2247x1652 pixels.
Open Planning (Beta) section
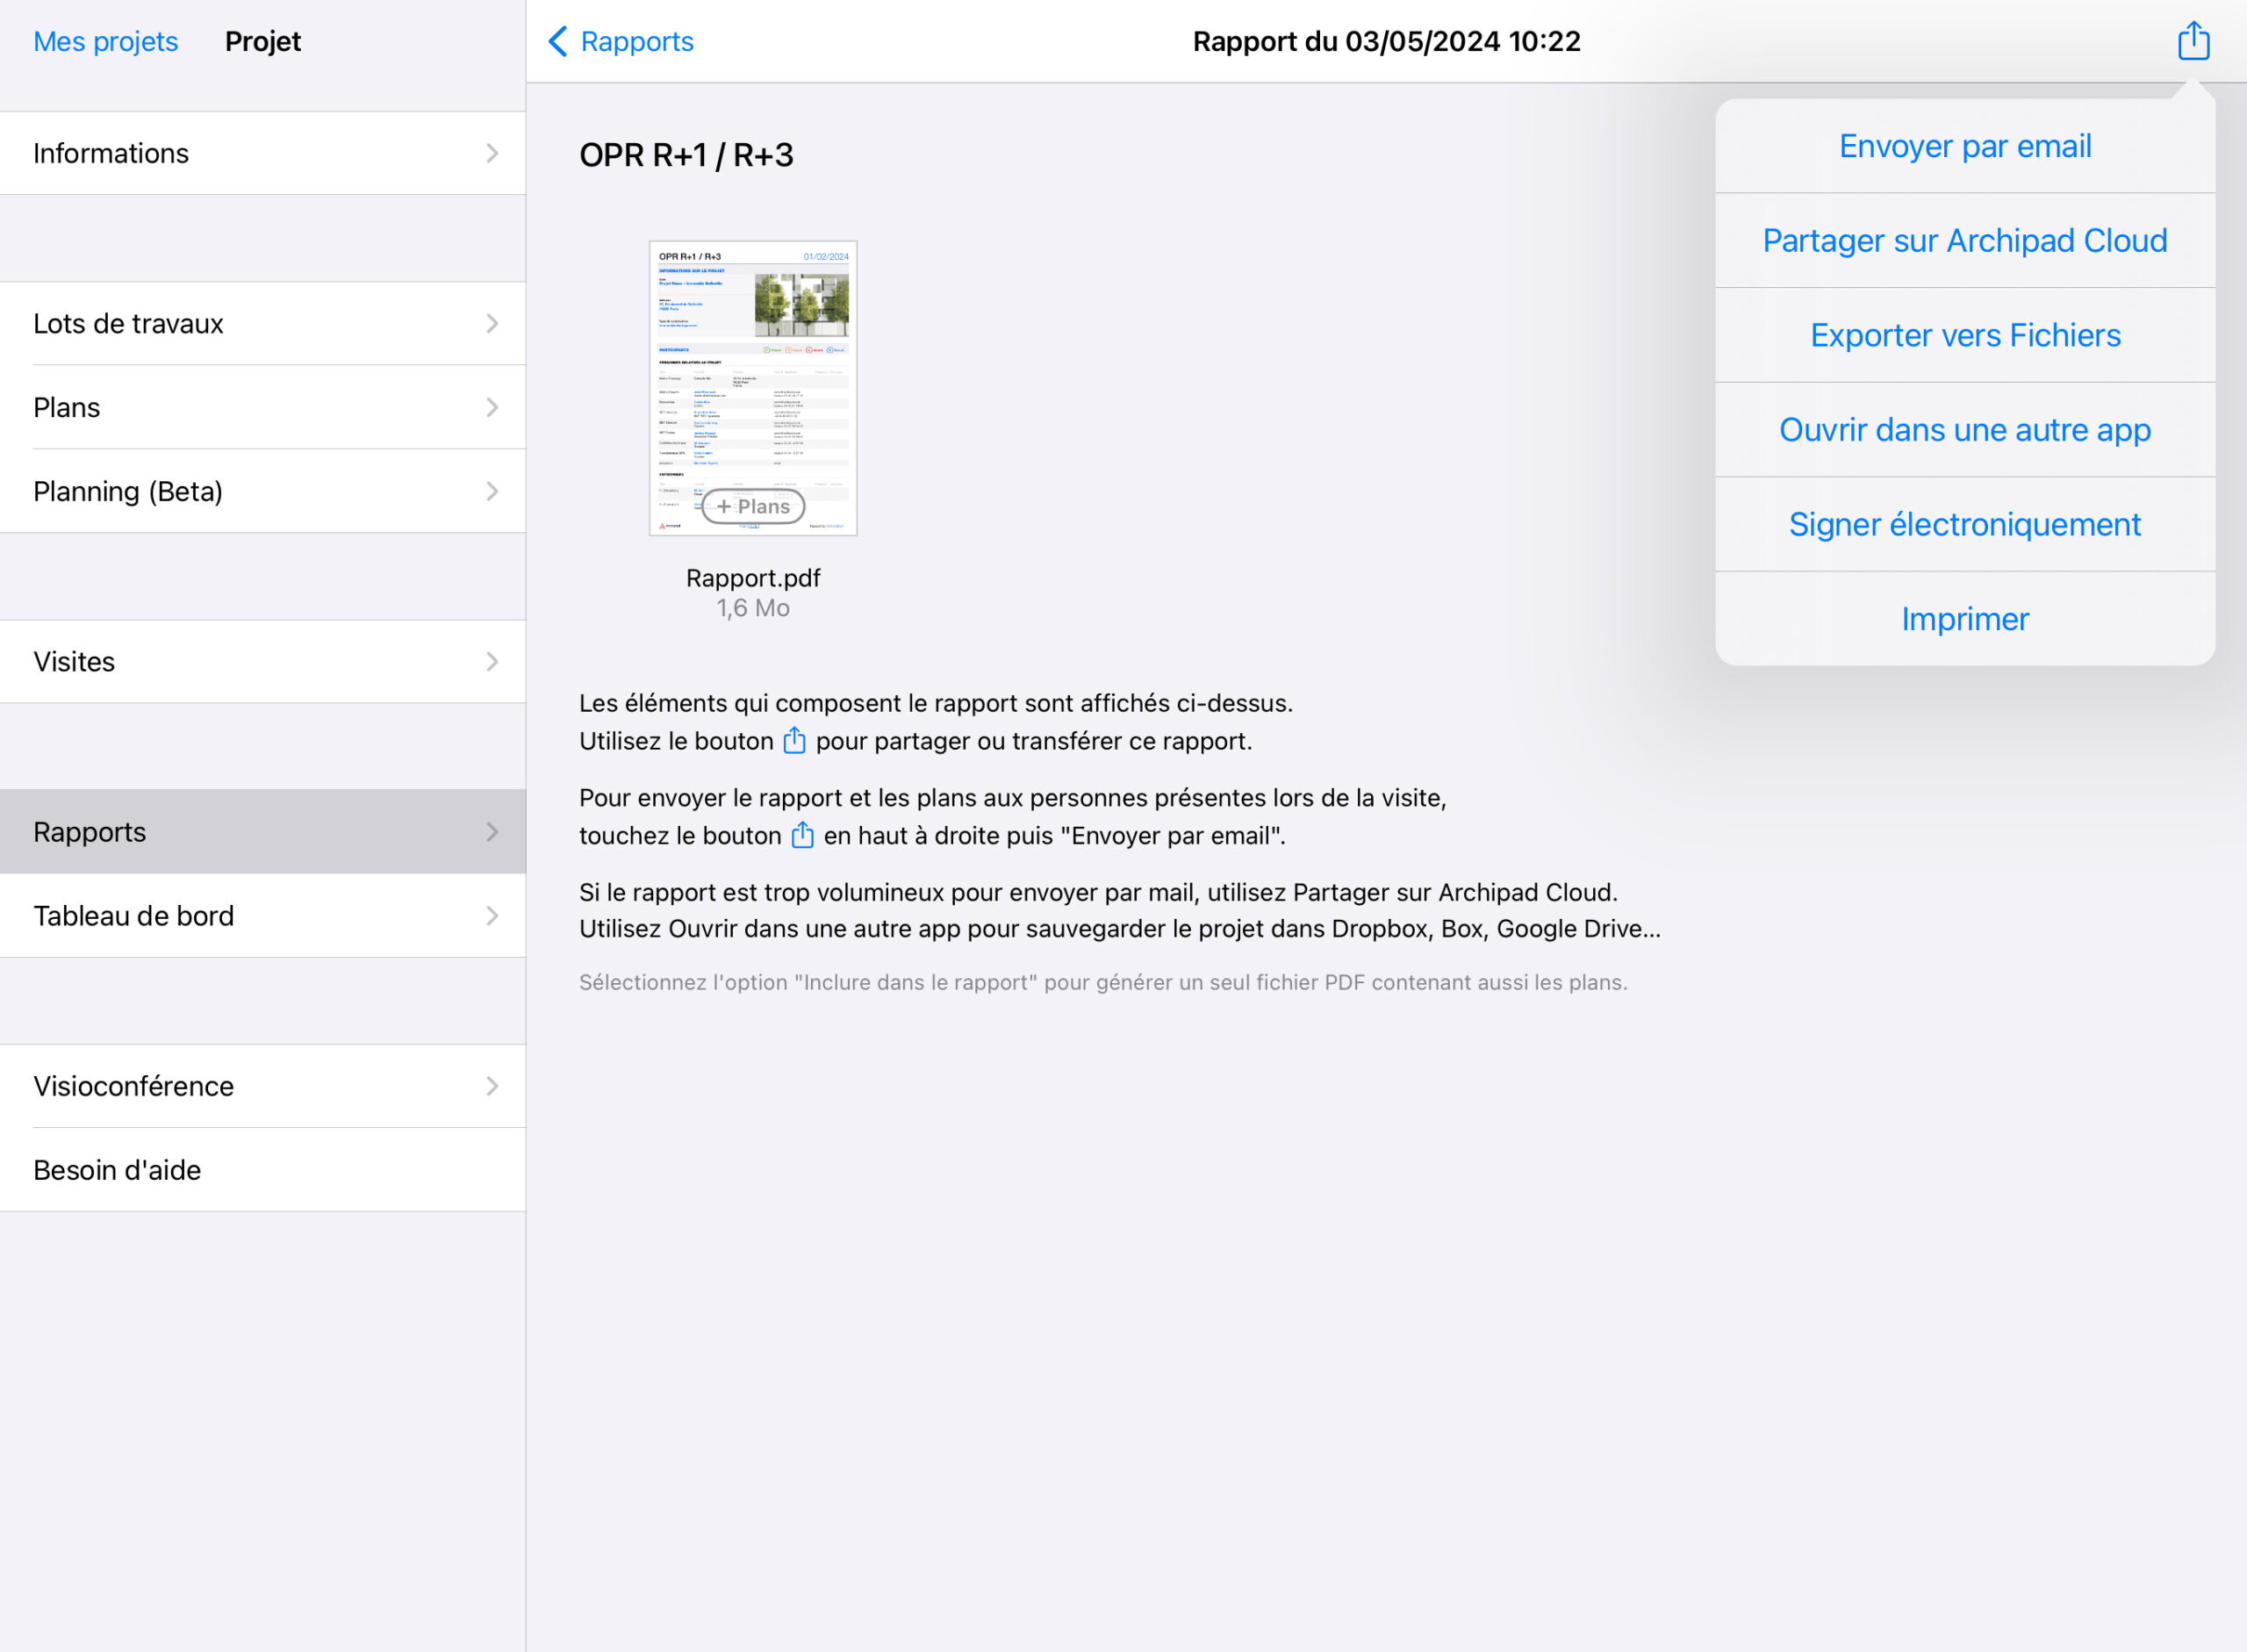point(263,491)
